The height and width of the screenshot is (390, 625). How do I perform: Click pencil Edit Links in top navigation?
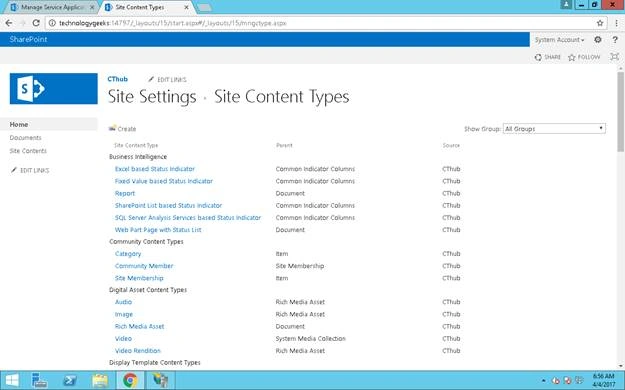pyautogui.click(x=167, y=80)
